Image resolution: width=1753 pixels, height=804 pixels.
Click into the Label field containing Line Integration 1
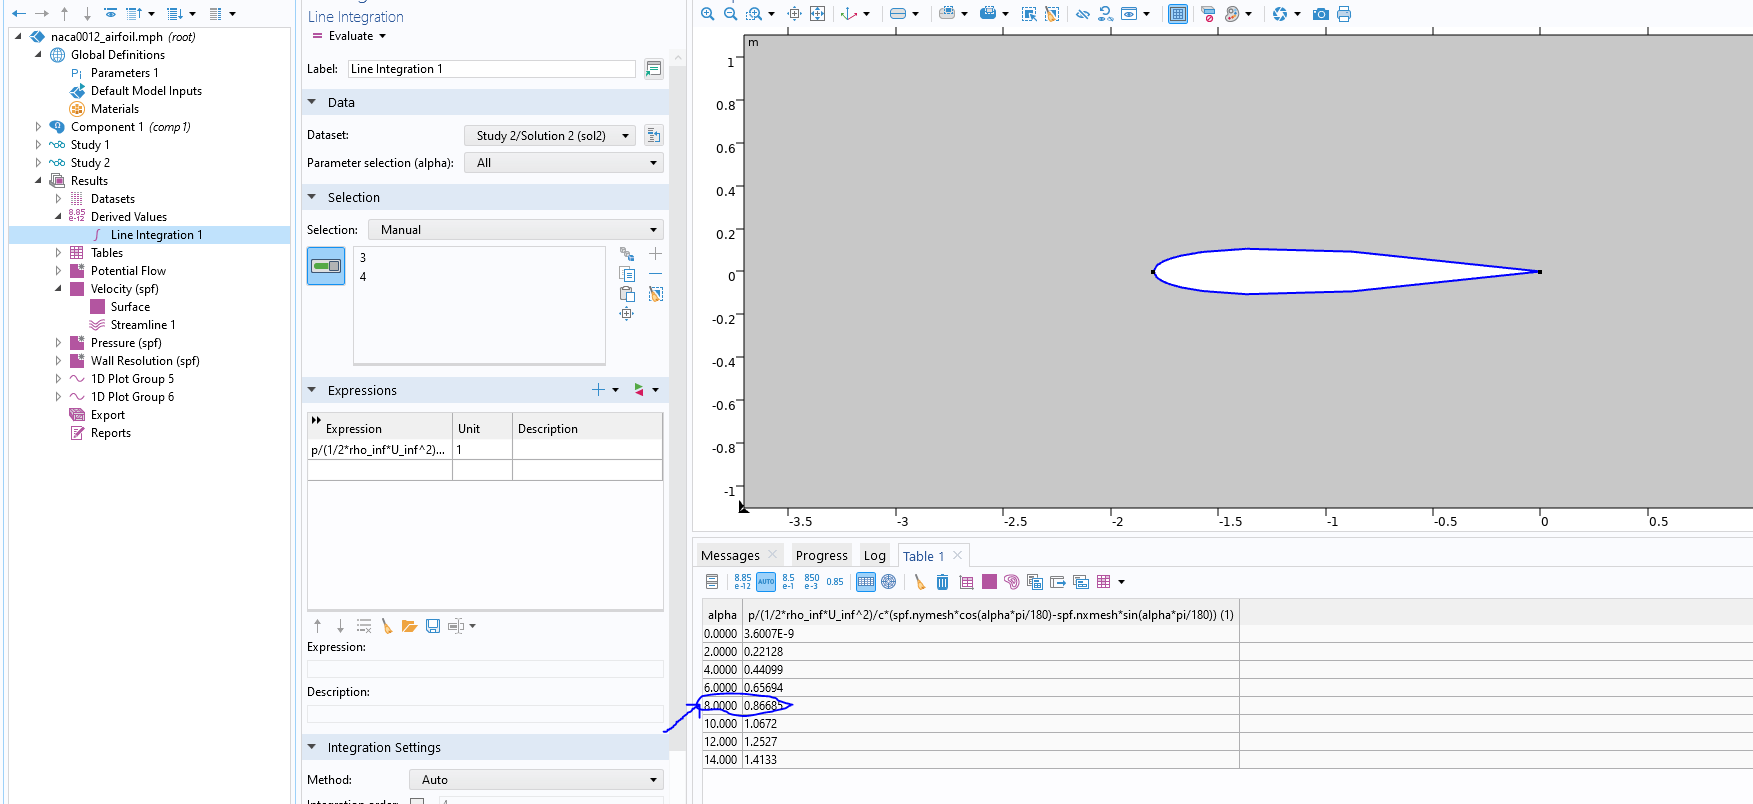[x=491, y=69]
